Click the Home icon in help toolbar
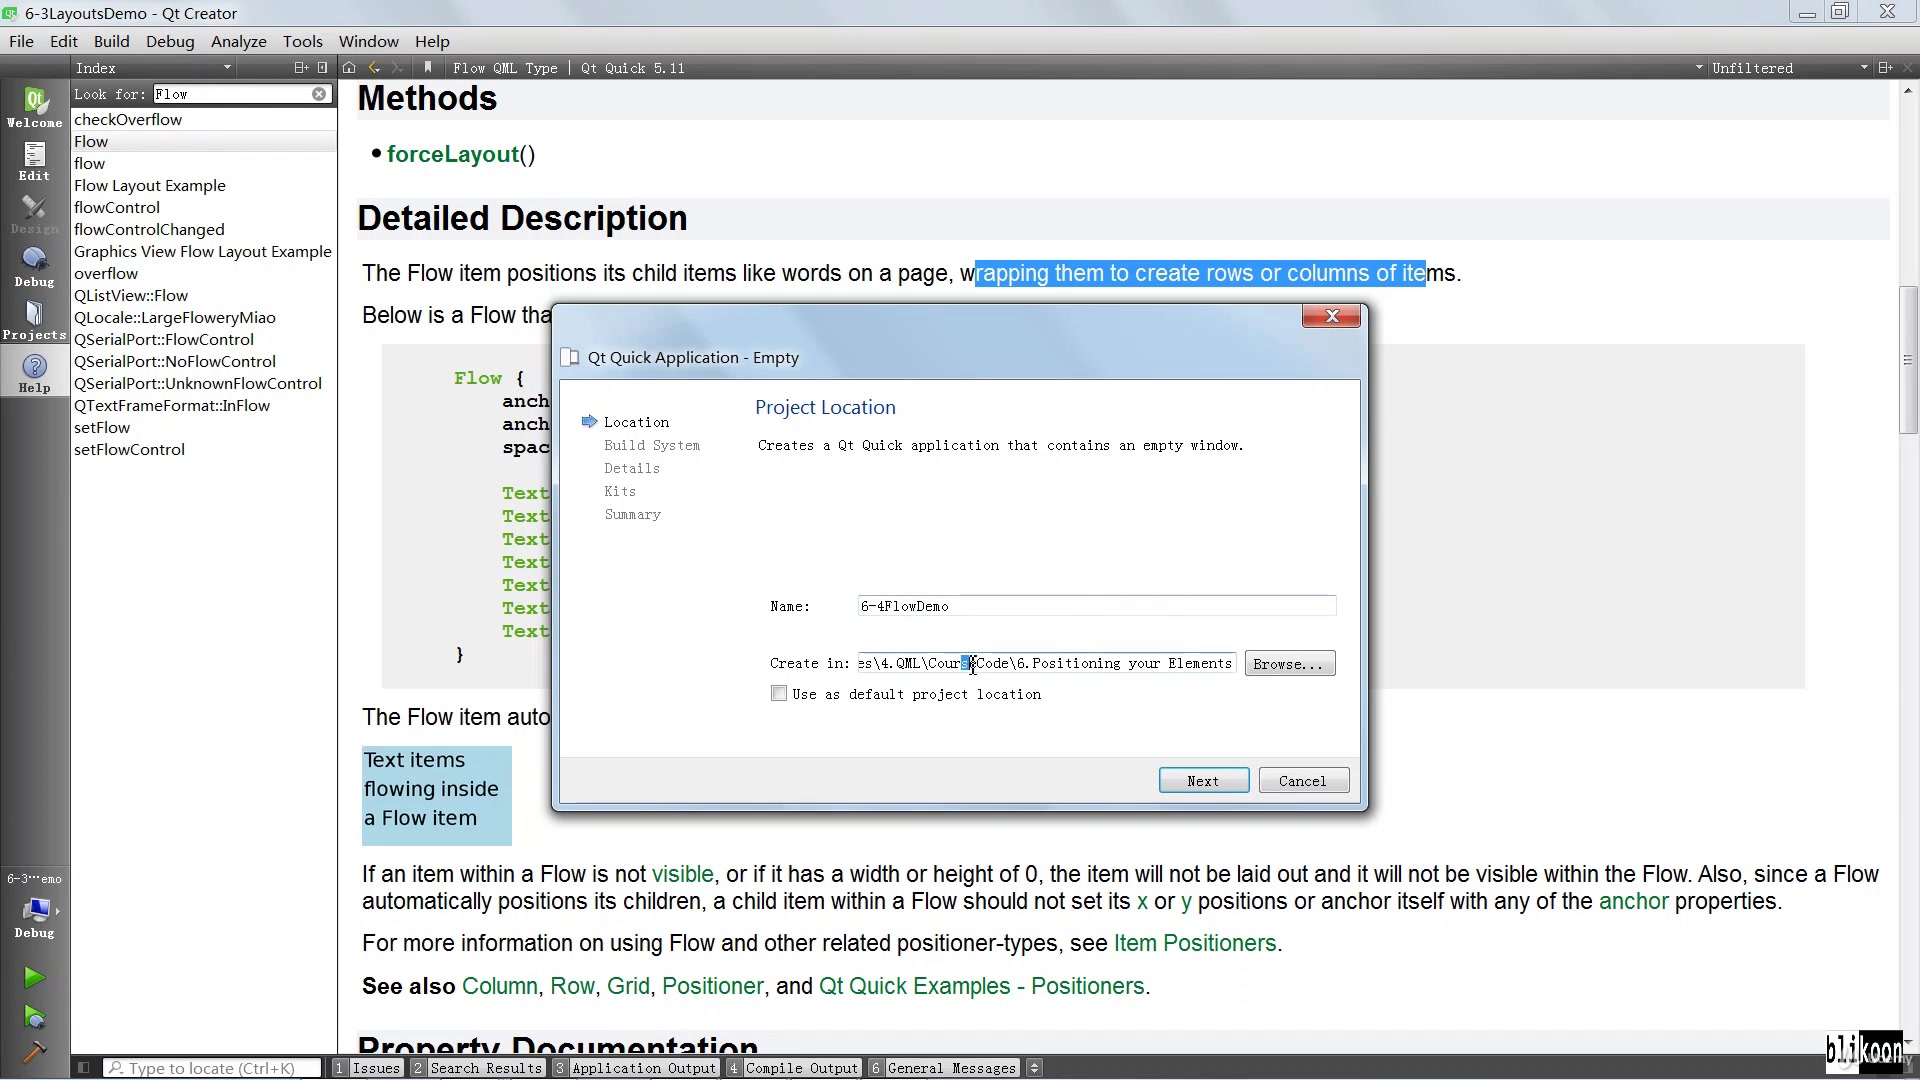This screenshot has width=1920, height=1080. [x=349, y=68]
